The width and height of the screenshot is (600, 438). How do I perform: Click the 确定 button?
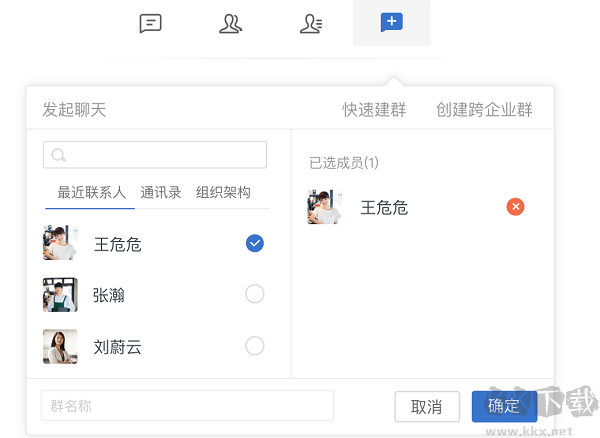coord(504,407)
